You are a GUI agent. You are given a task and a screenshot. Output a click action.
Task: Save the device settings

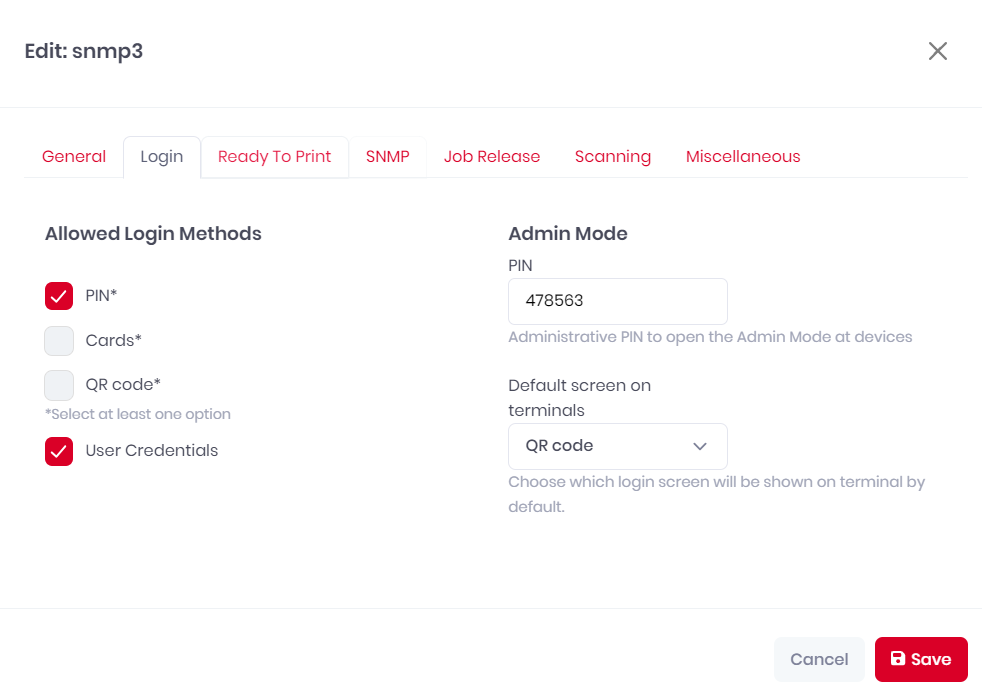pos(921,659)
